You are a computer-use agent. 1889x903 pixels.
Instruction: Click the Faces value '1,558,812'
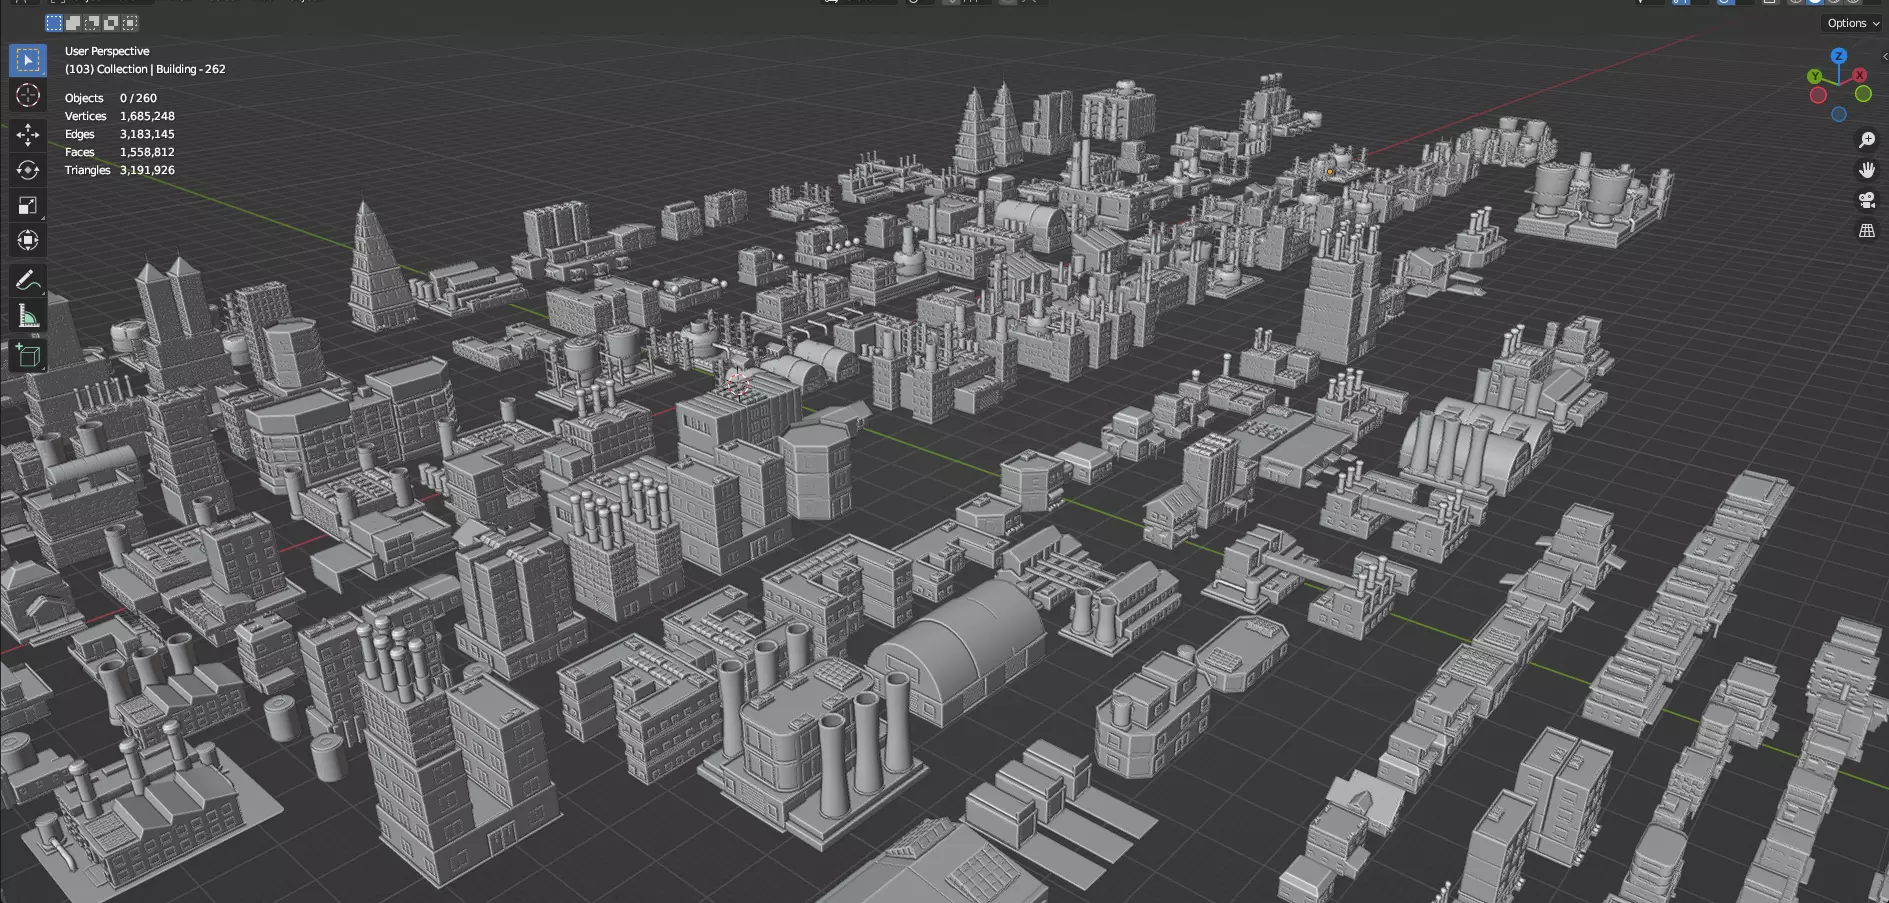pyautogui.click(x=147, y=152)
